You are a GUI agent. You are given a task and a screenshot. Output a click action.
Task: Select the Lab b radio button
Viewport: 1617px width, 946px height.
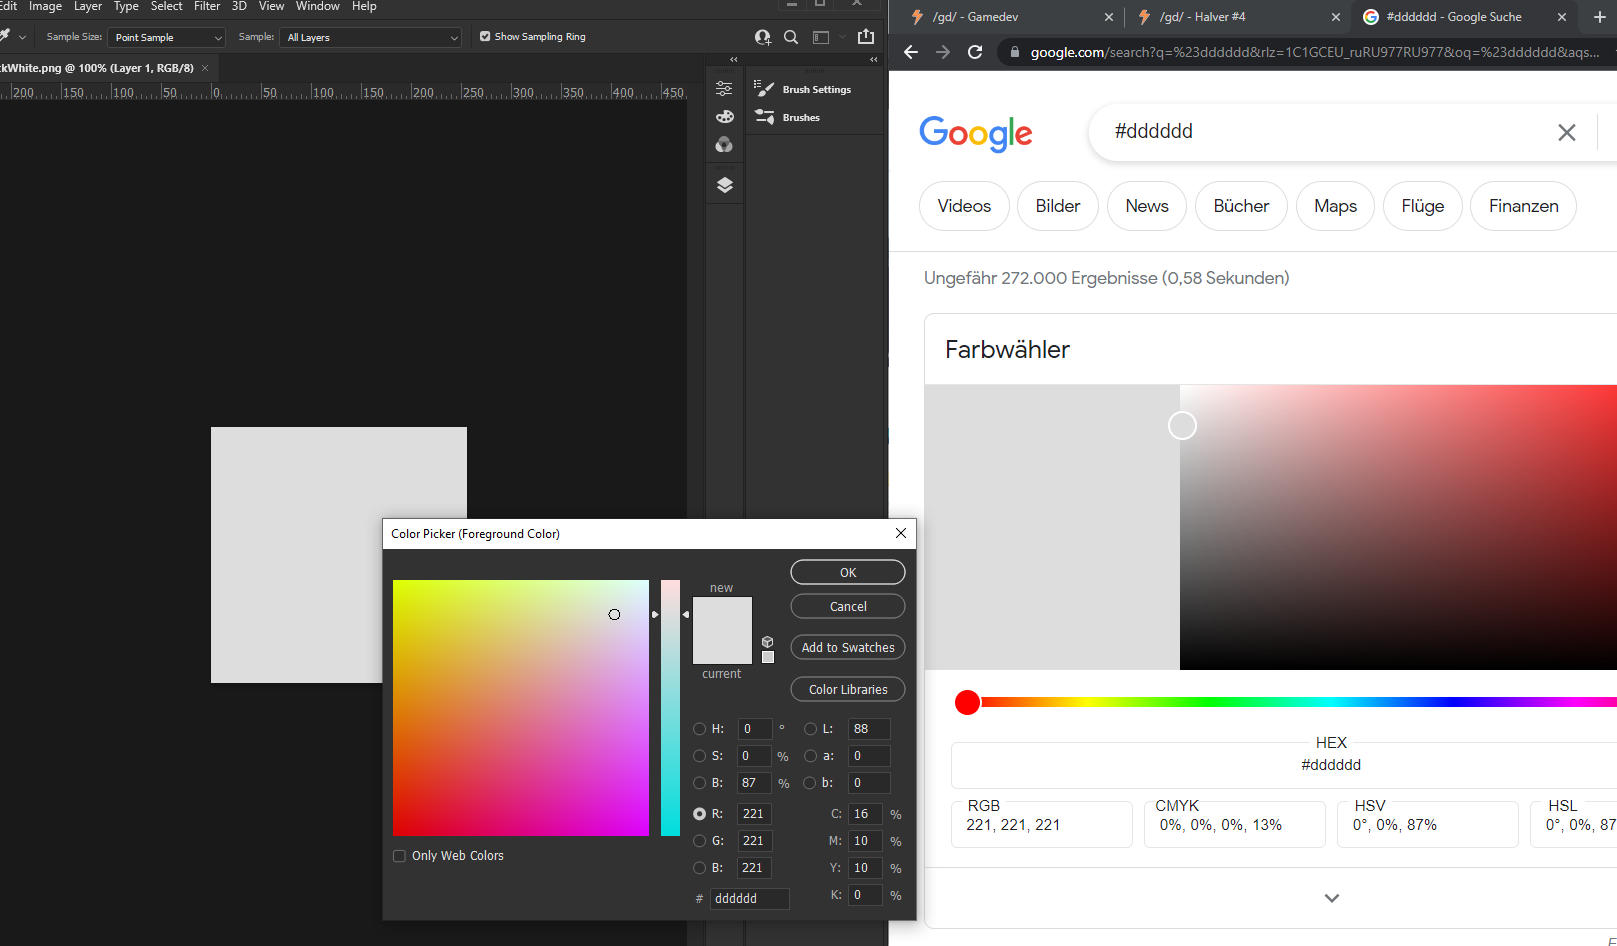pos(810,783)
